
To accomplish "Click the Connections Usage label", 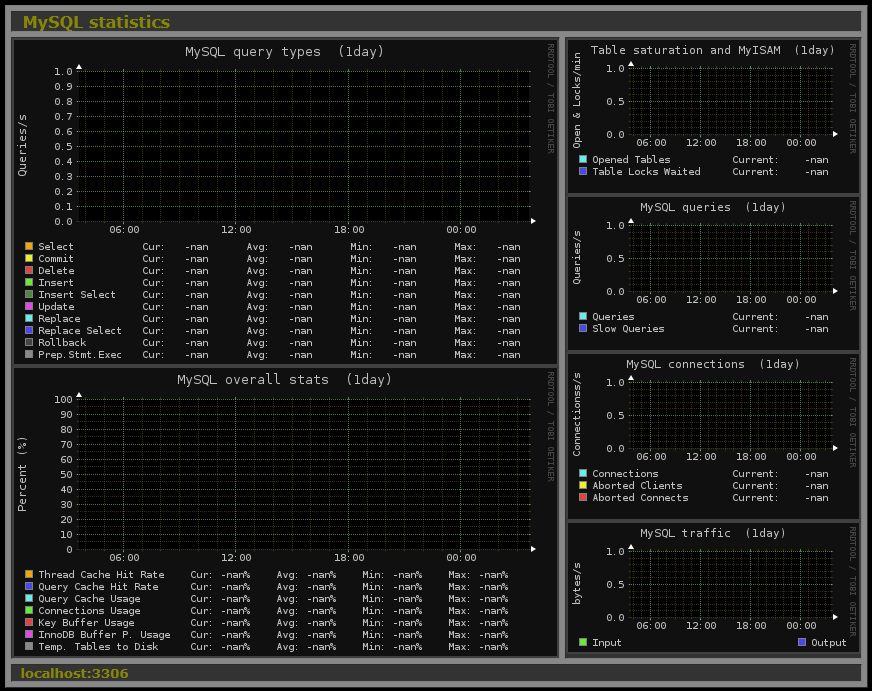I will click(89, 610).
